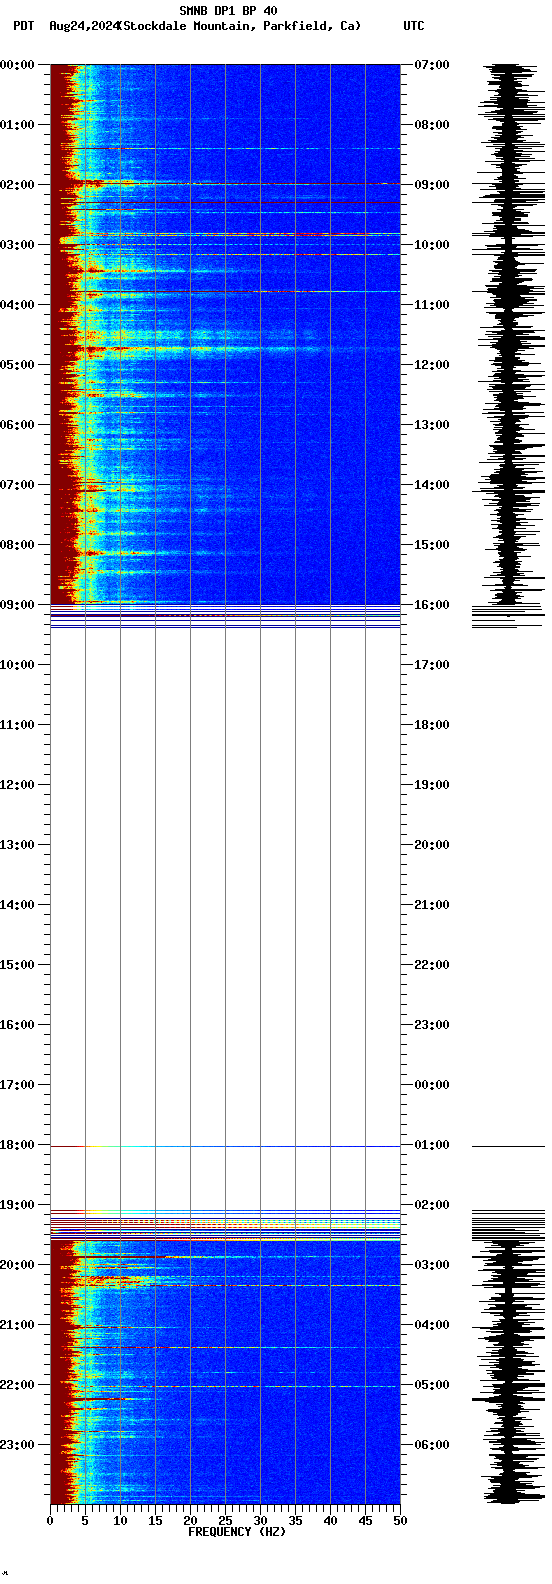Click the "20:00" label on the UTC axis
Image resolution: width=552 pixels, height=1584 pixels.
coord(432,845)
